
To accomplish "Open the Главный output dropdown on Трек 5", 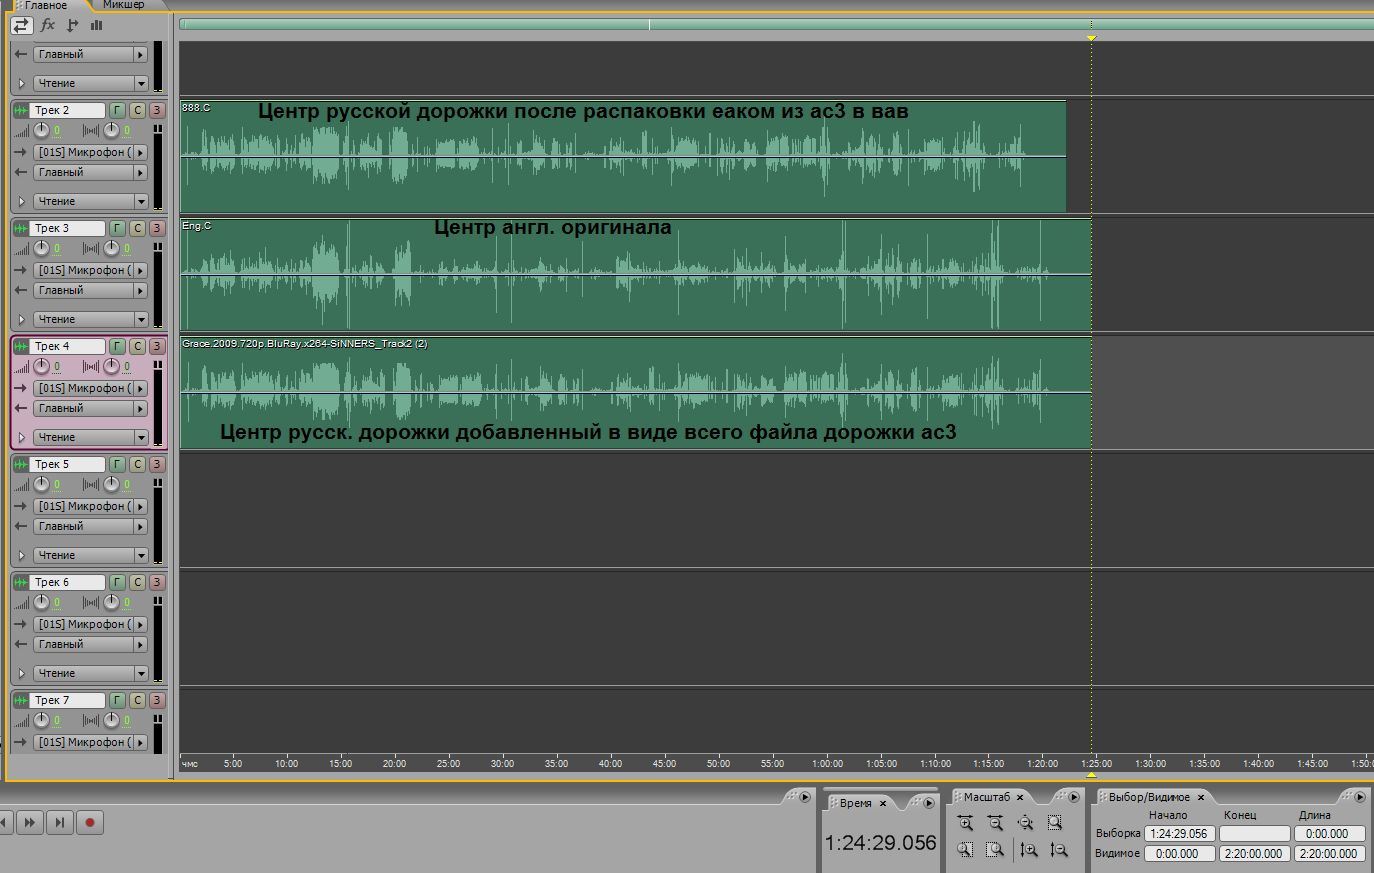I will coord(140,527).
